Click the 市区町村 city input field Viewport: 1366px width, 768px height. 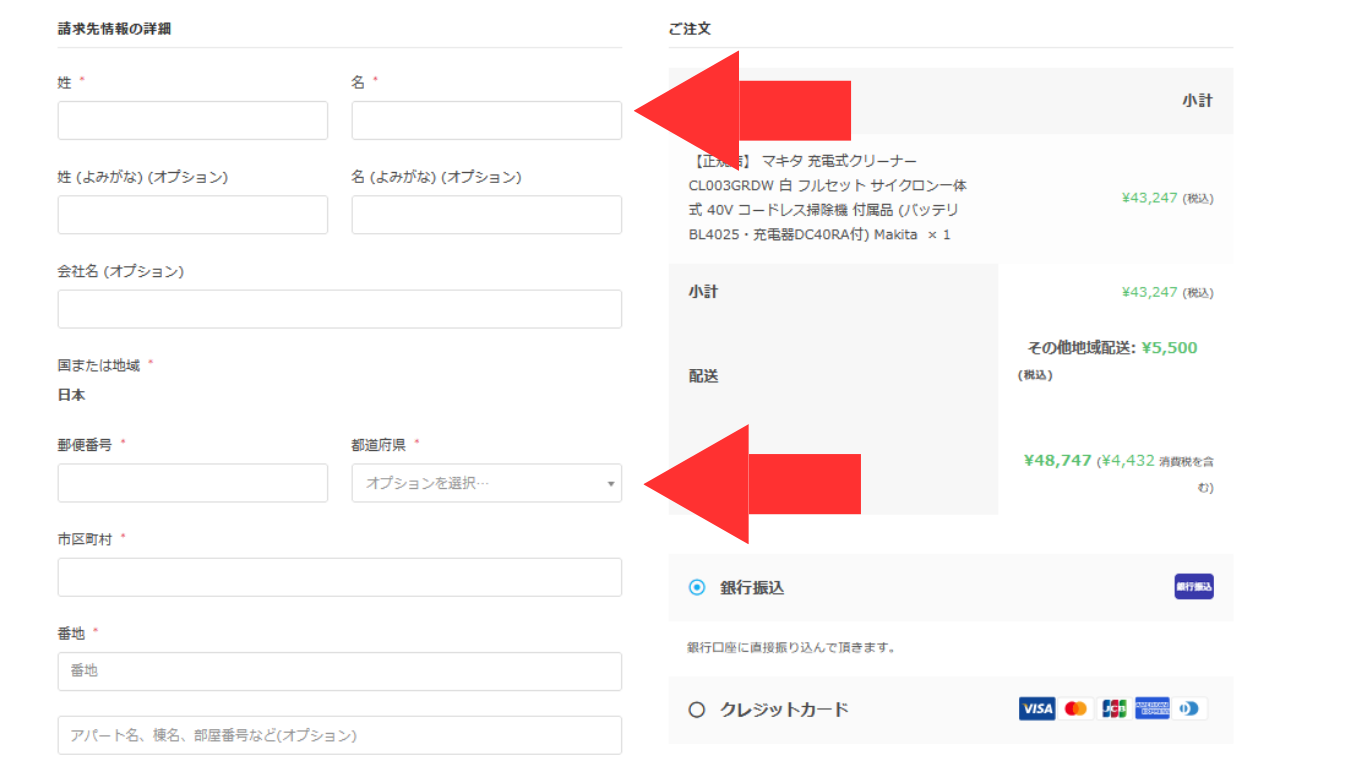pyautogui.click(x=340, y=577)
